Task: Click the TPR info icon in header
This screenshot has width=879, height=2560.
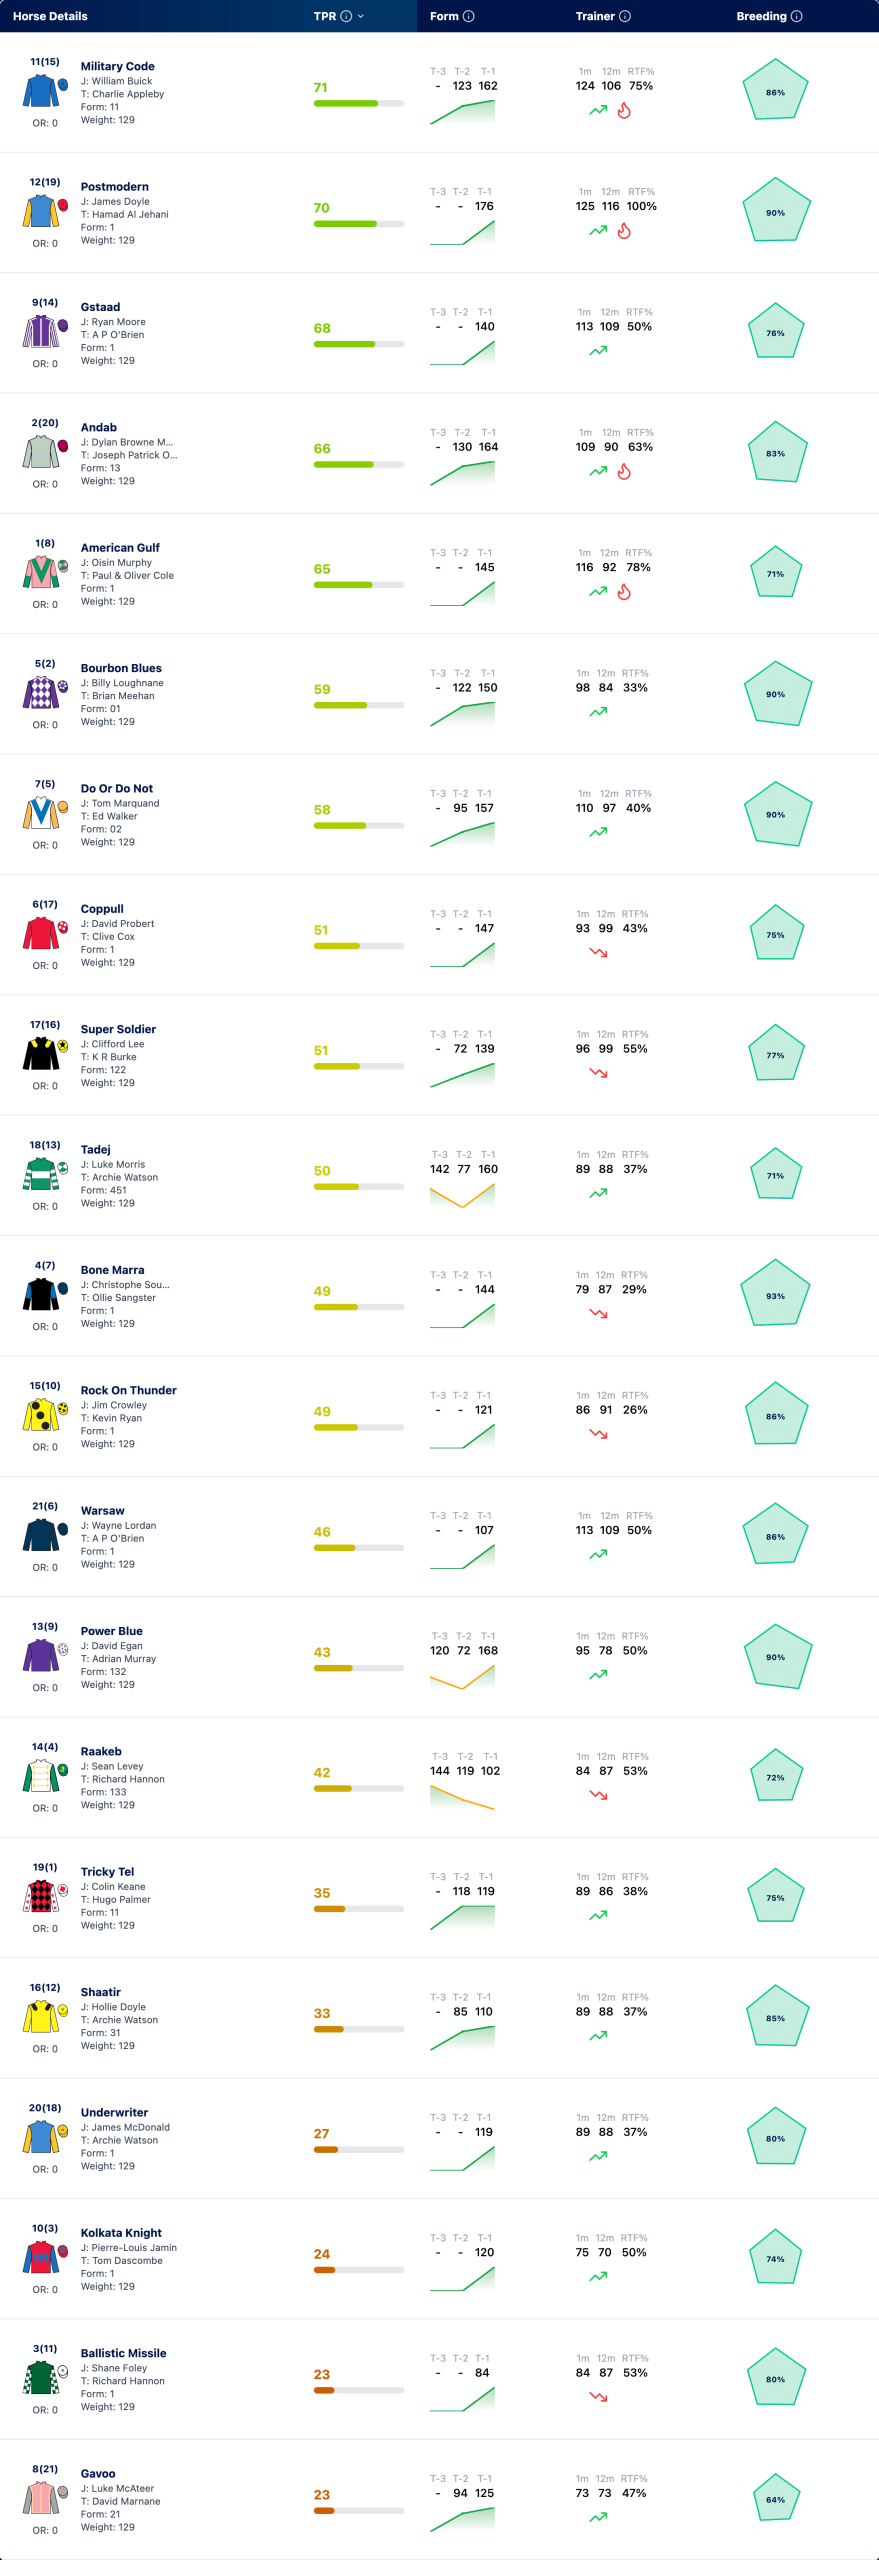Action: tap(346, 16)
